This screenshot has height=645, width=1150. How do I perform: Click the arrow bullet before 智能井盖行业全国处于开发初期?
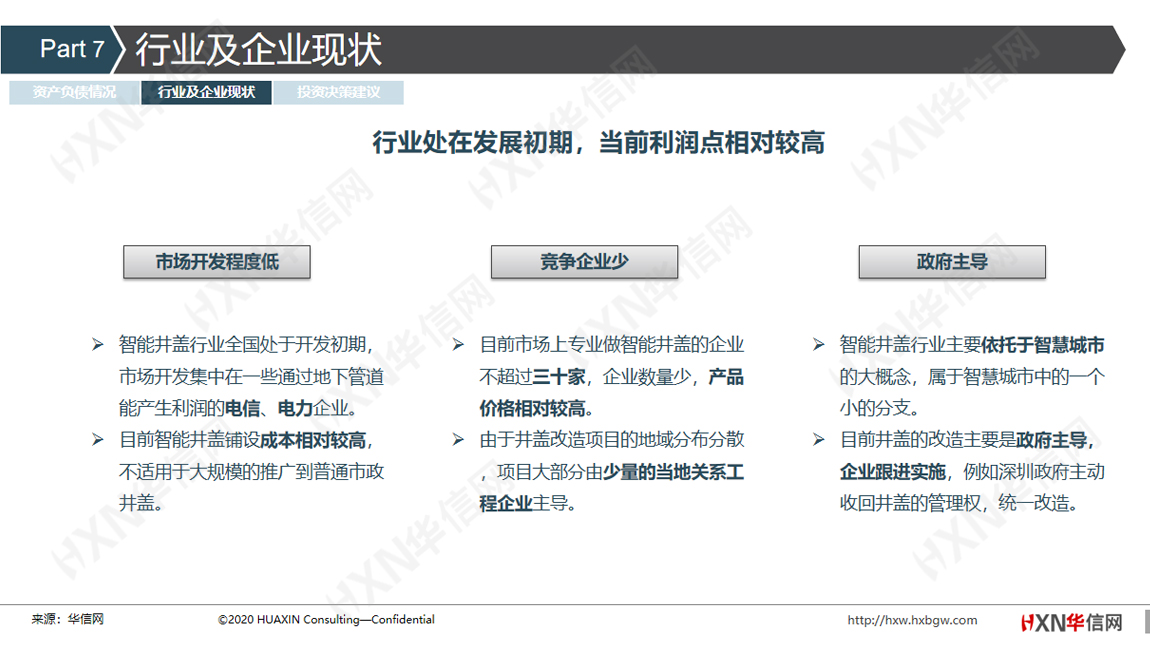(x=98, y=344)
